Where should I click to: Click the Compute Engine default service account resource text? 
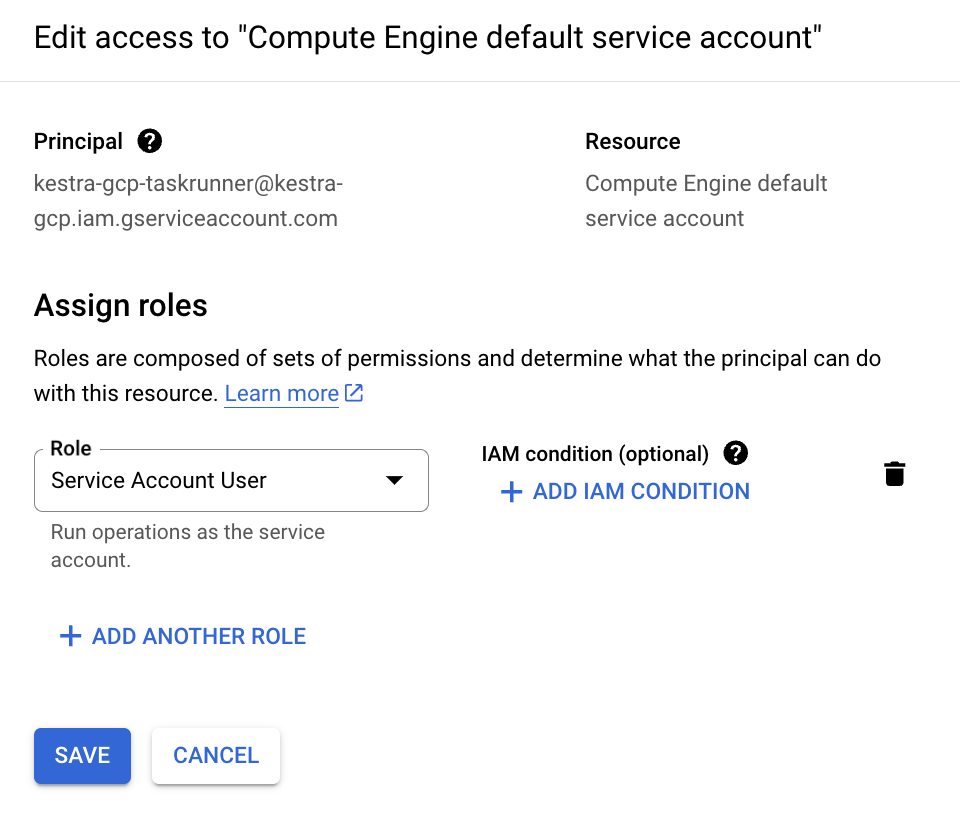pos(706,201)
